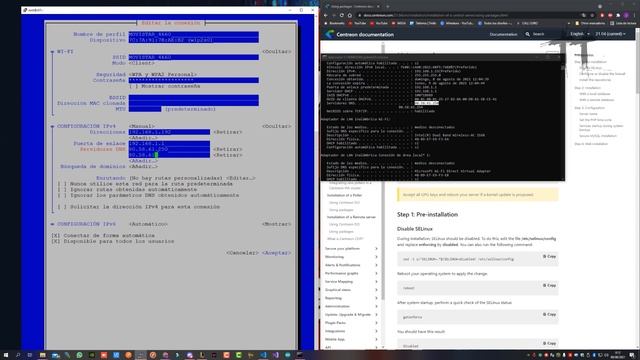Click Documentation in Centreon header

(x=503, y=34)
